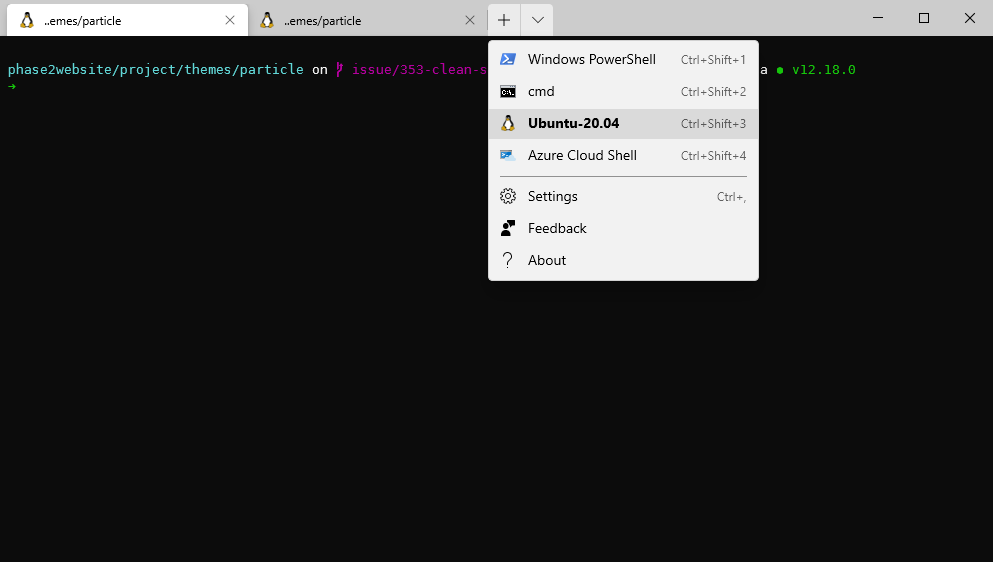The image size is (993, 562).
Task: Open a cmd profile tab
Action: click(623, 92)
